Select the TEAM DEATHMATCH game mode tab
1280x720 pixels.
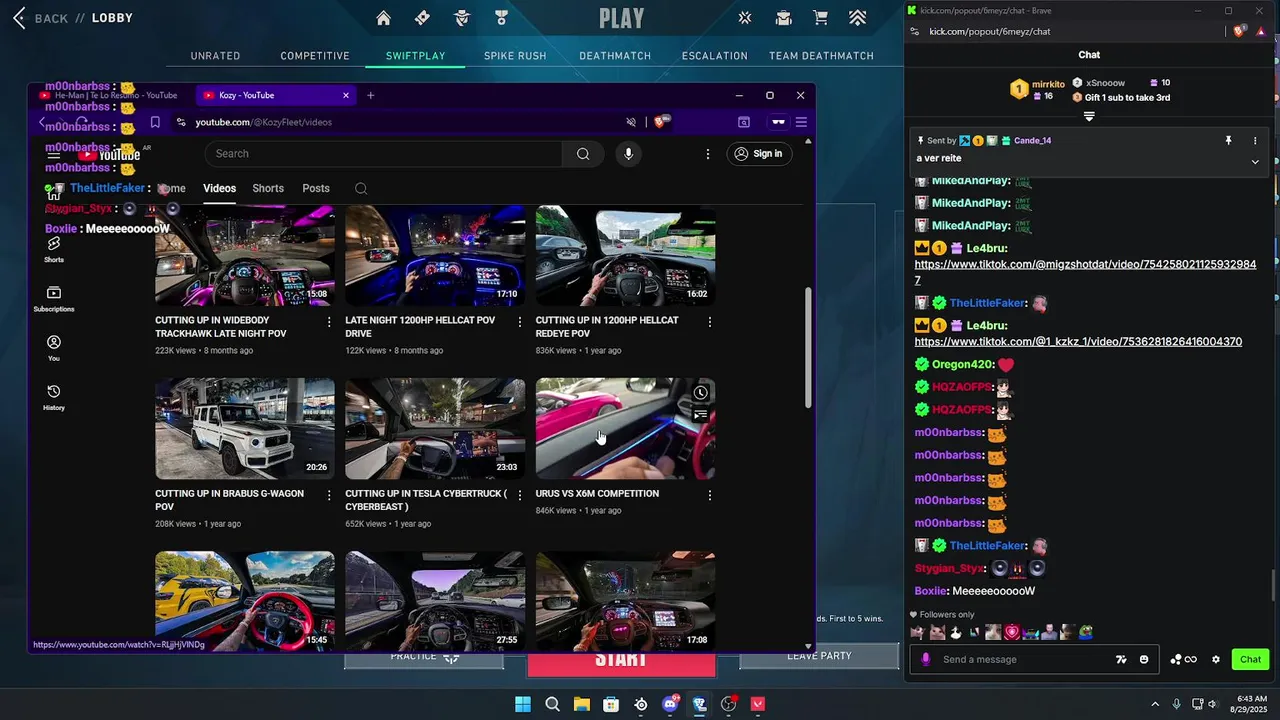pos(822,56)
